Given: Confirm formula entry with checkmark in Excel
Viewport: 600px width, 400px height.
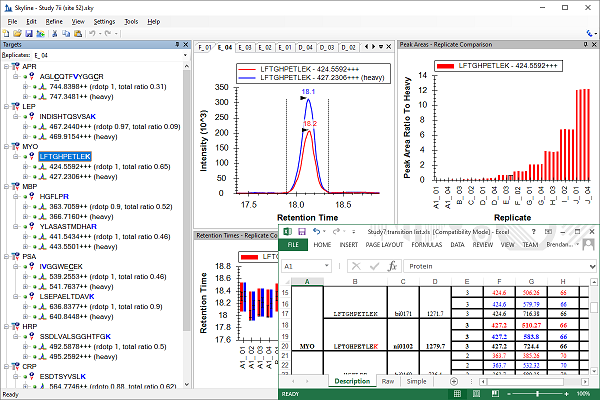Looking at the screenshot, I should coord(374,266).
